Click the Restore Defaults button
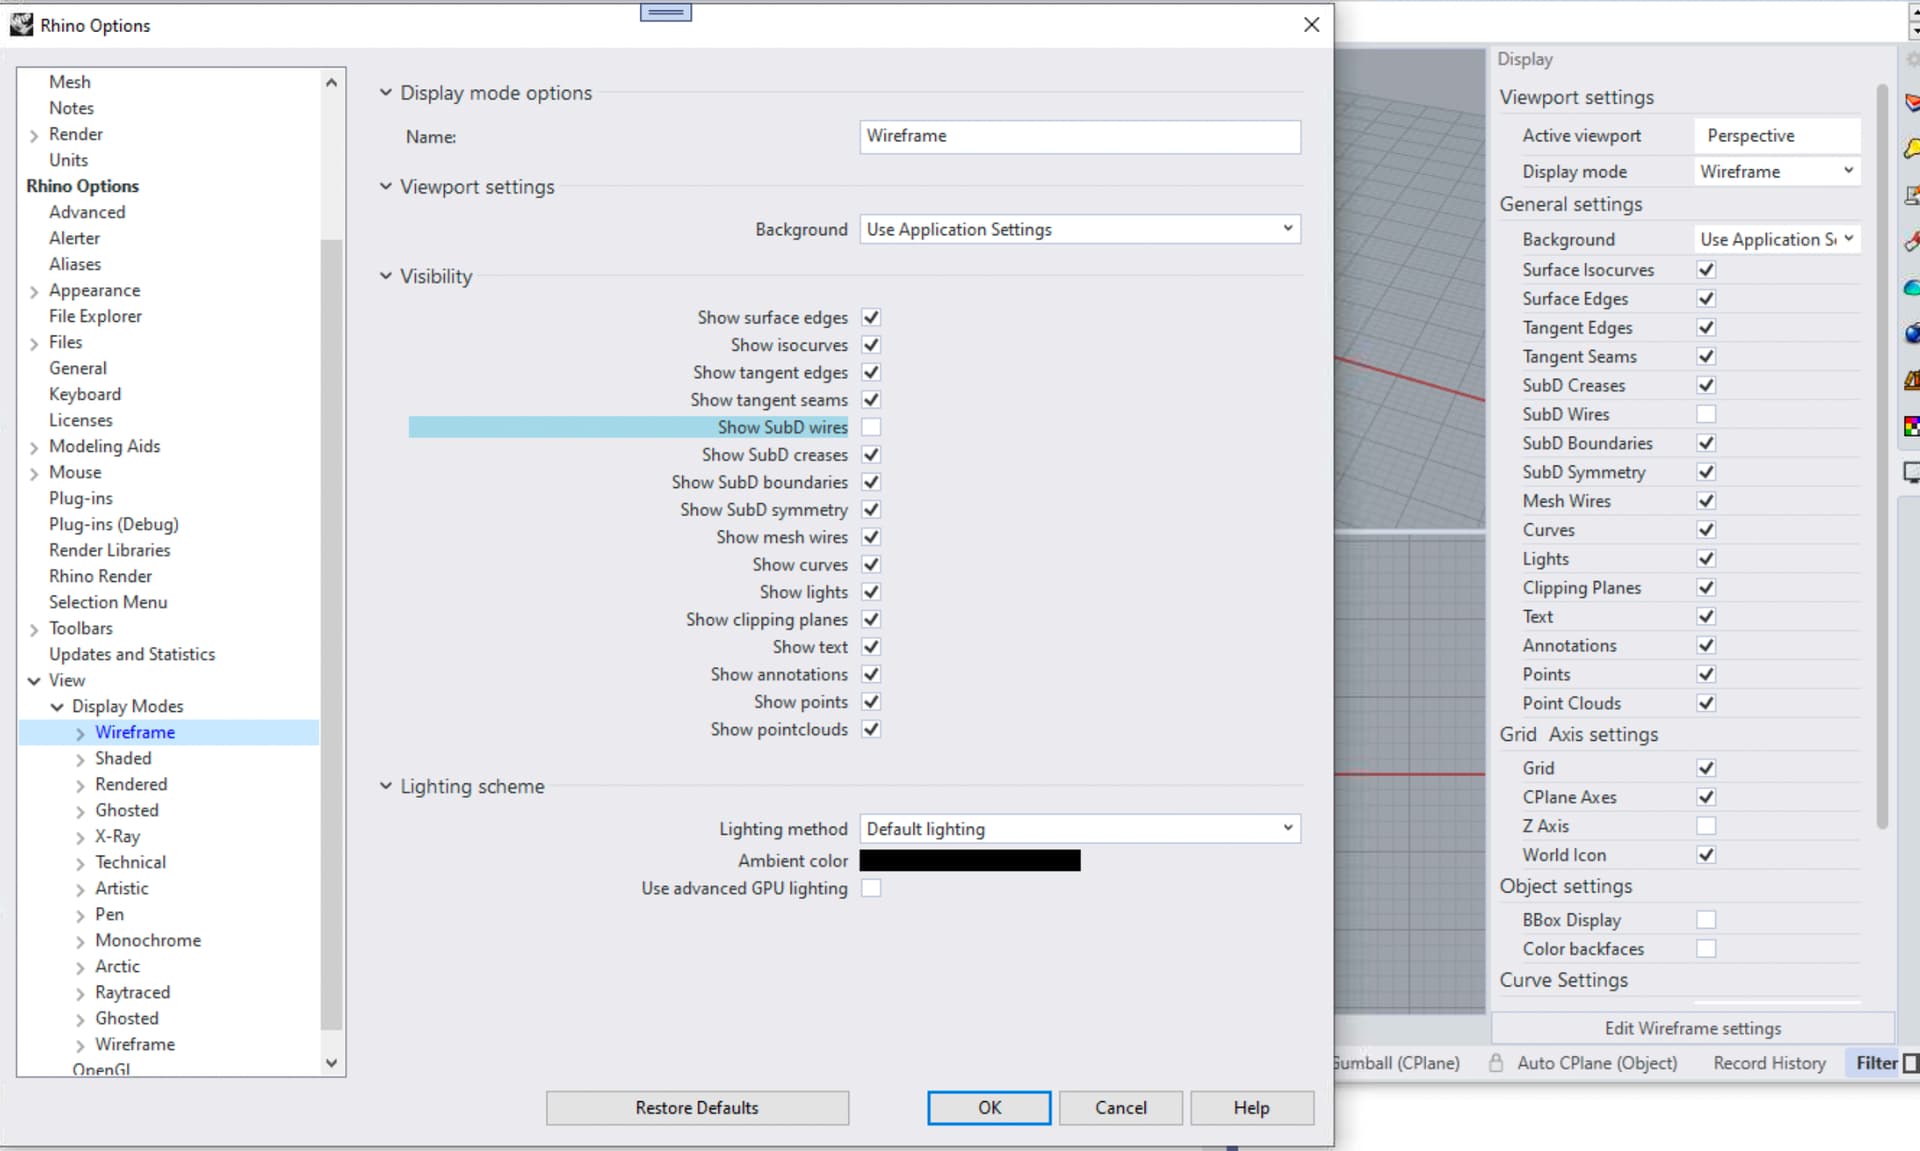 [697, 1108]
